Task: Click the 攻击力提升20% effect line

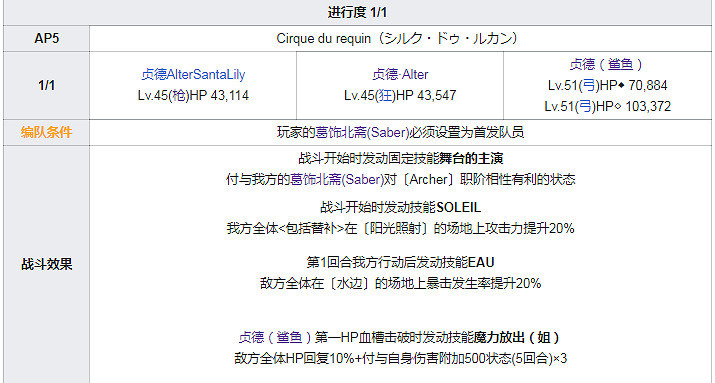Action: (400, 228)
